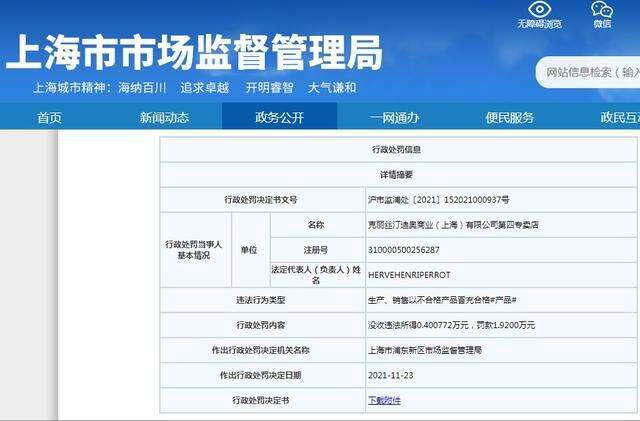Go to the 首页 menu item
The width and height of the screenshot is (640, 421).
pos(49,118)
